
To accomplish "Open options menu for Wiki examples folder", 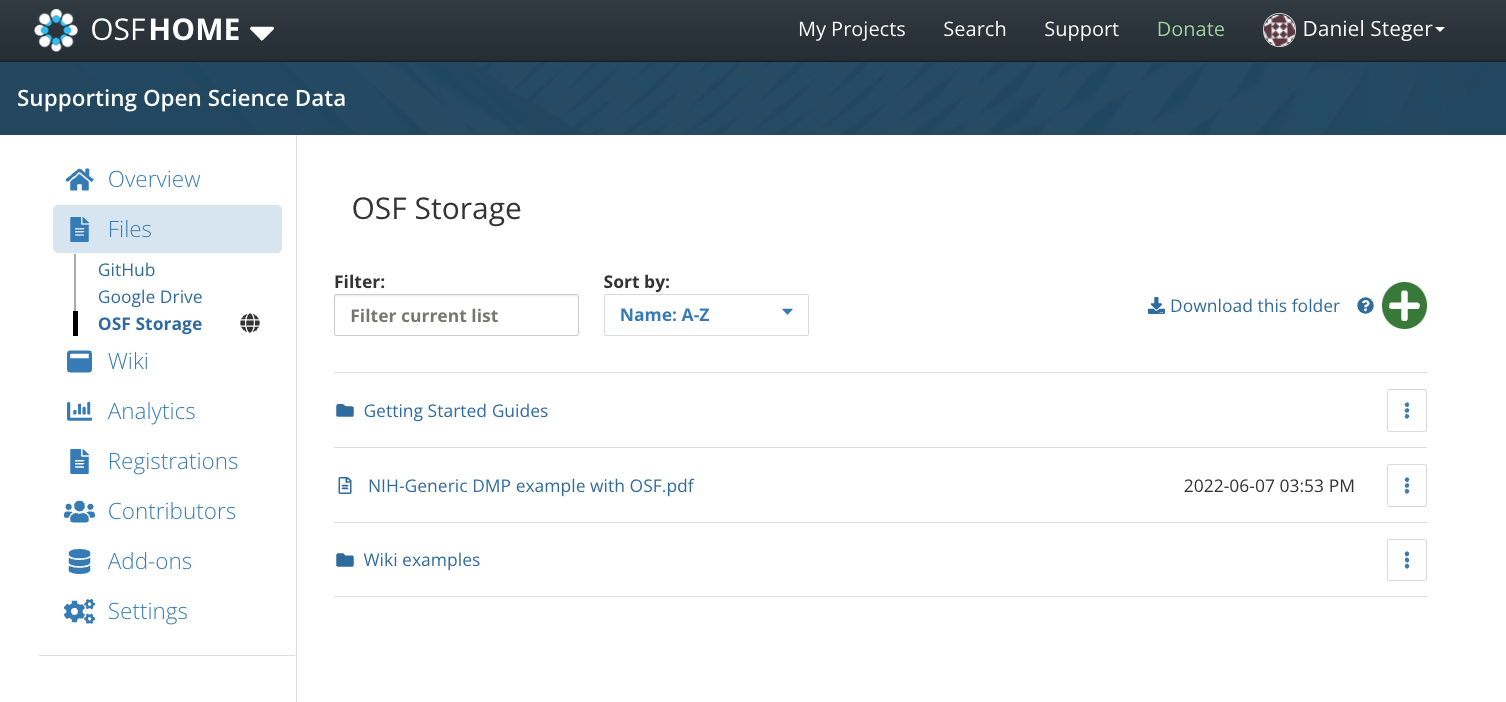I will click(x=1406, y=560).
